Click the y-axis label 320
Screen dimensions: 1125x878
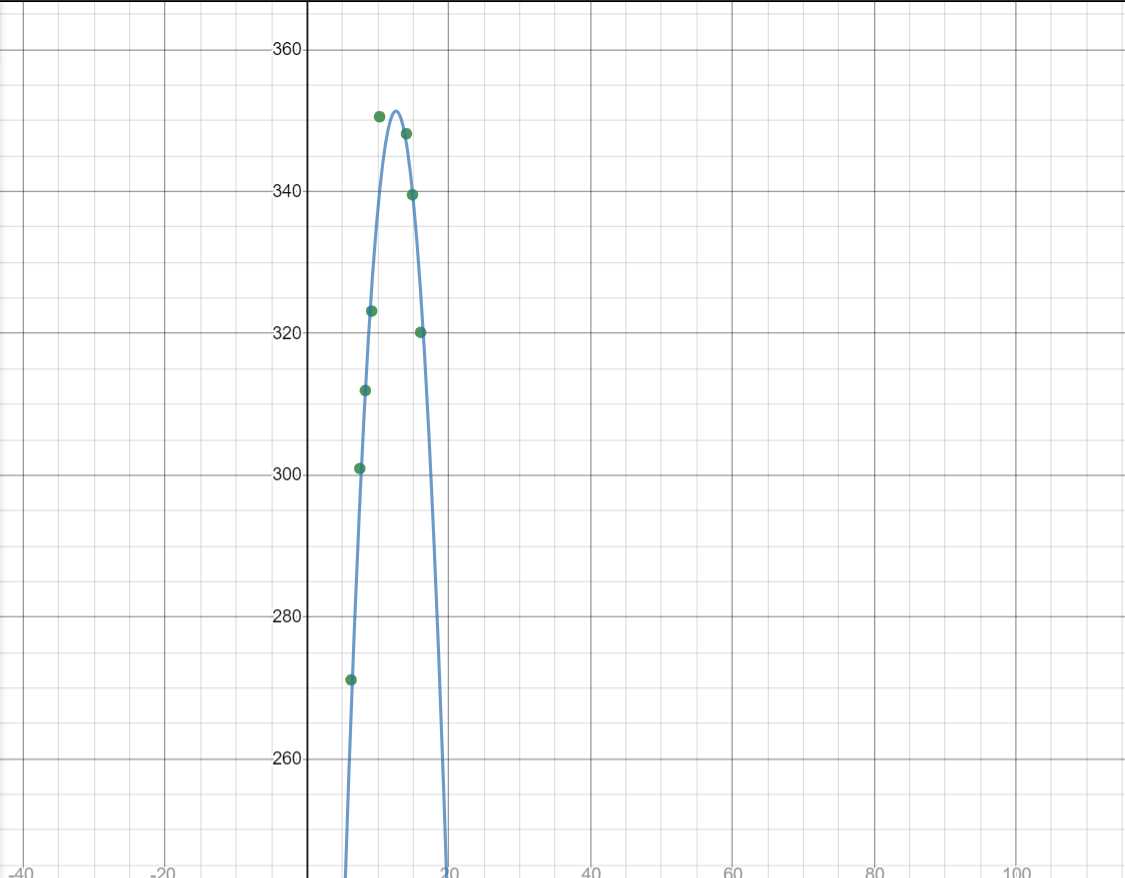point(287,333)
